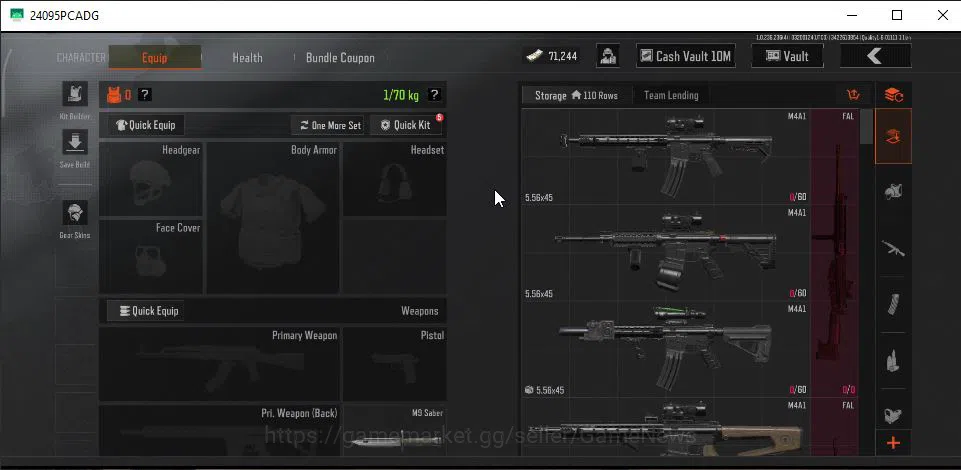Select the Storage 110 Rows tab
The height and width of the screenshot is (470, 961).
point(576,96)
